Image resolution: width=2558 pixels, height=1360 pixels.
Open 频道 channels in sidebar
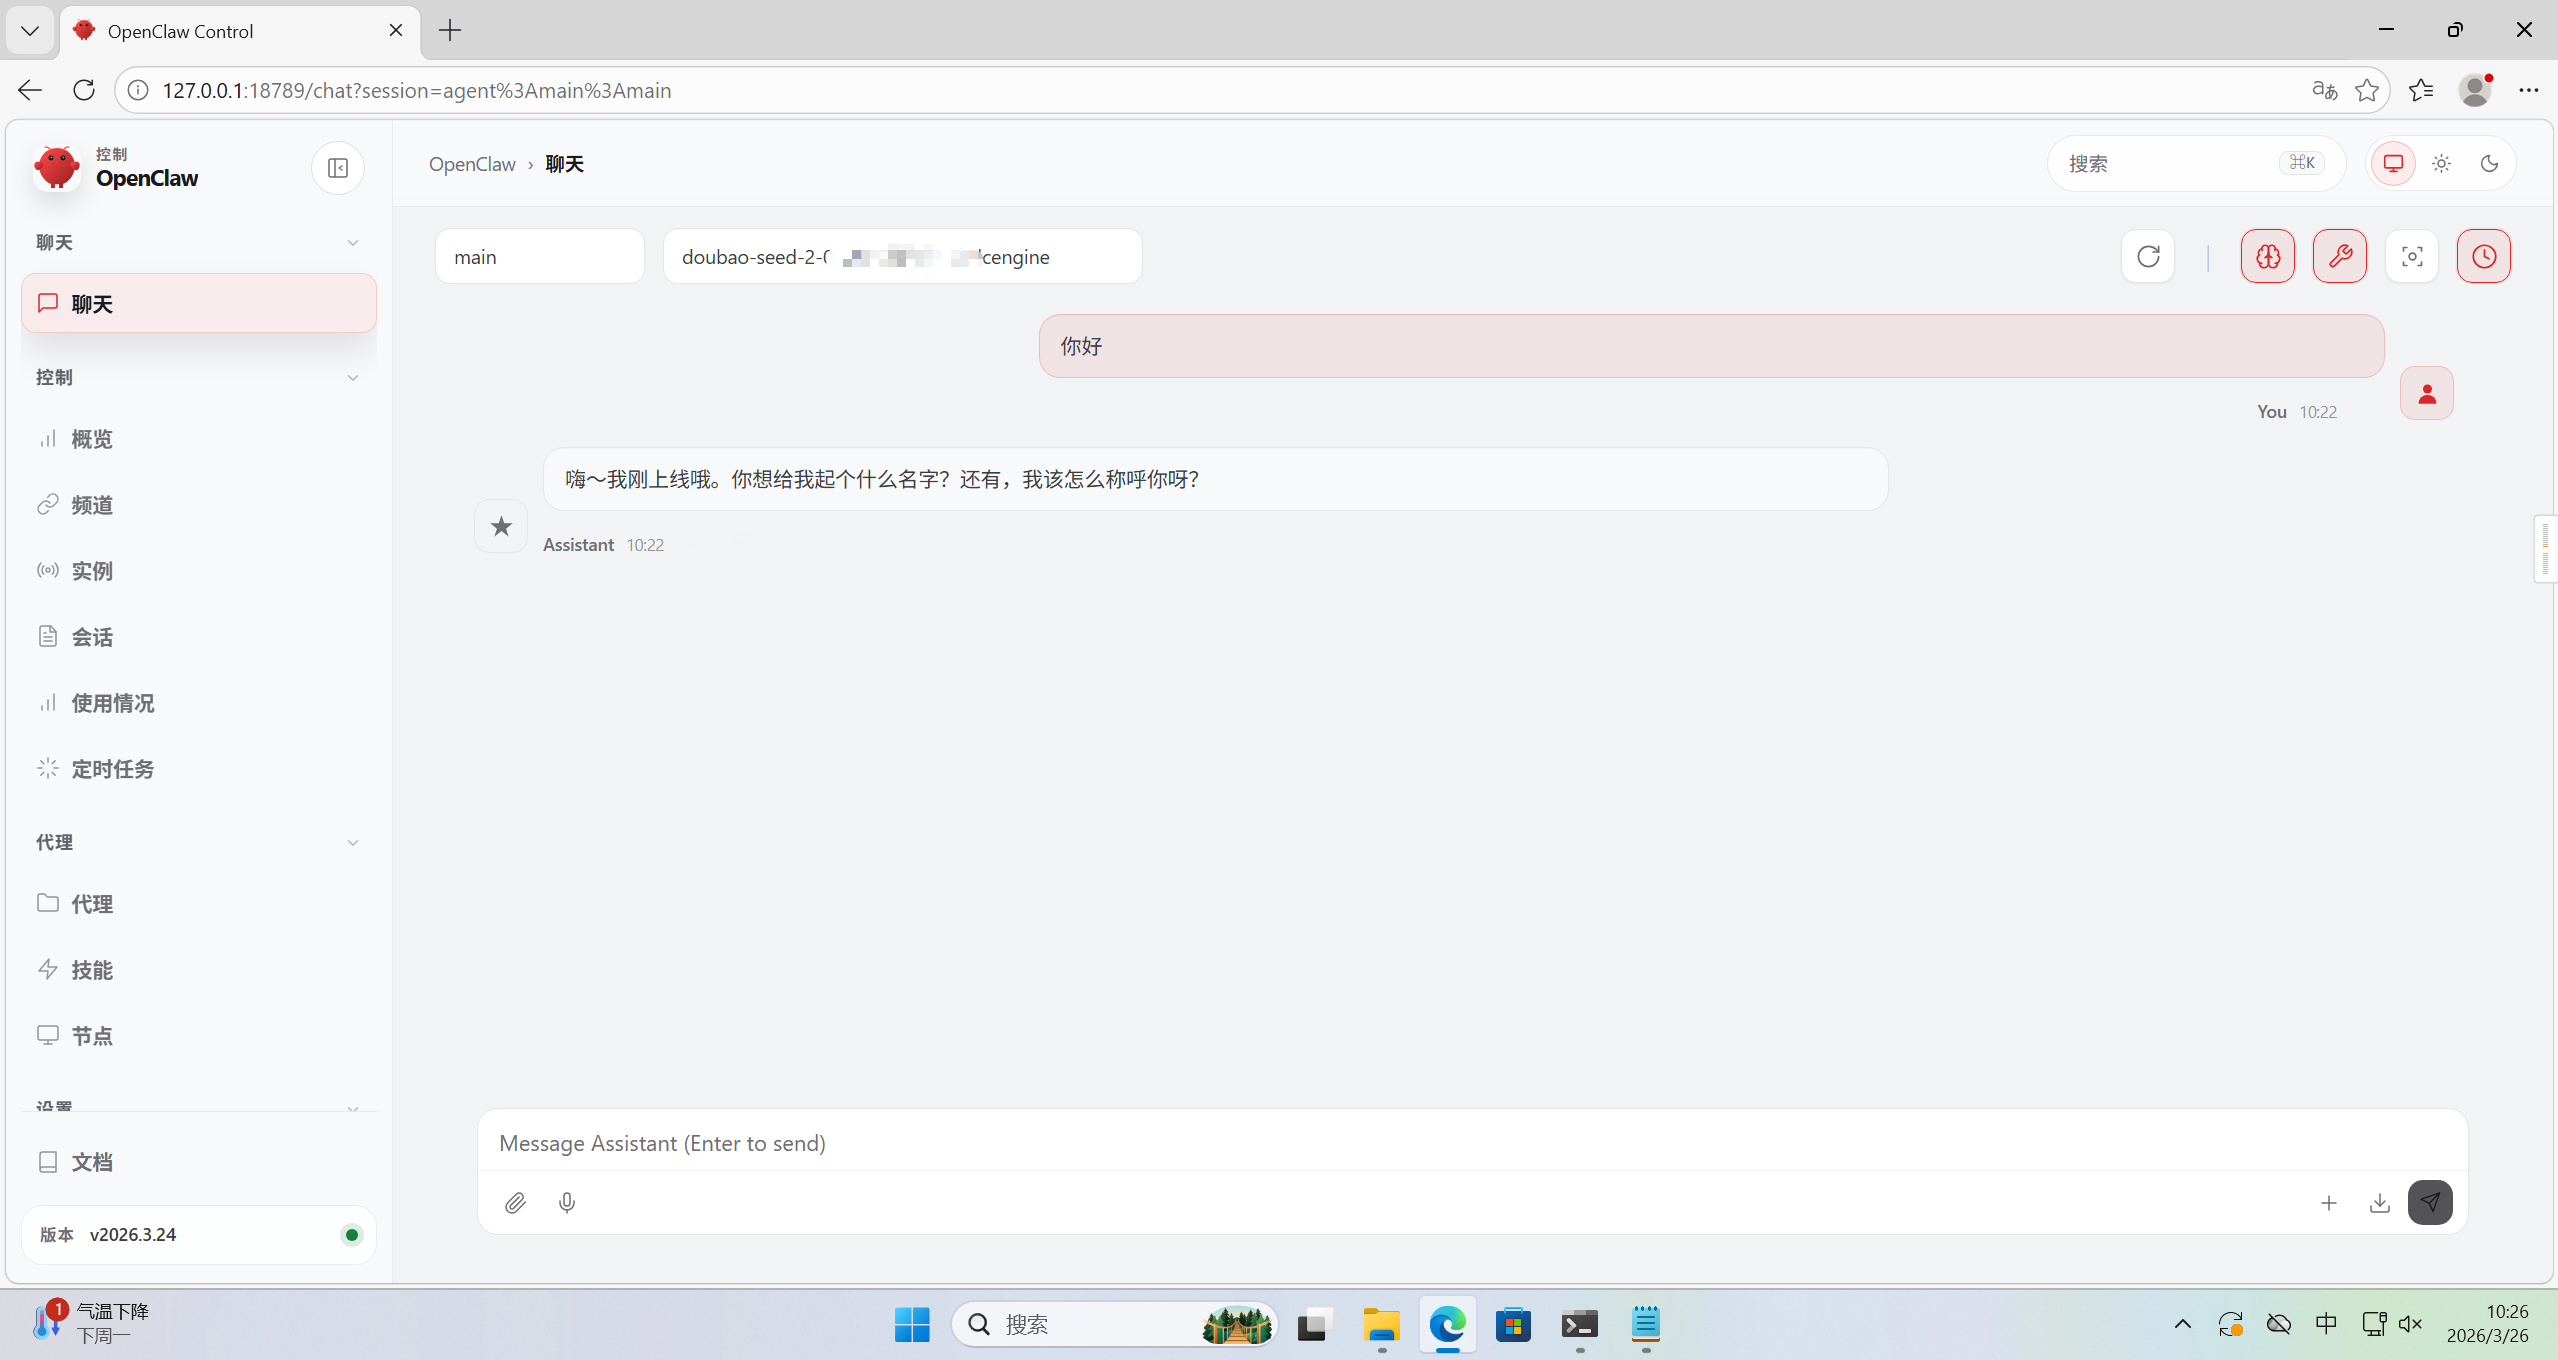tap(199, 505)
